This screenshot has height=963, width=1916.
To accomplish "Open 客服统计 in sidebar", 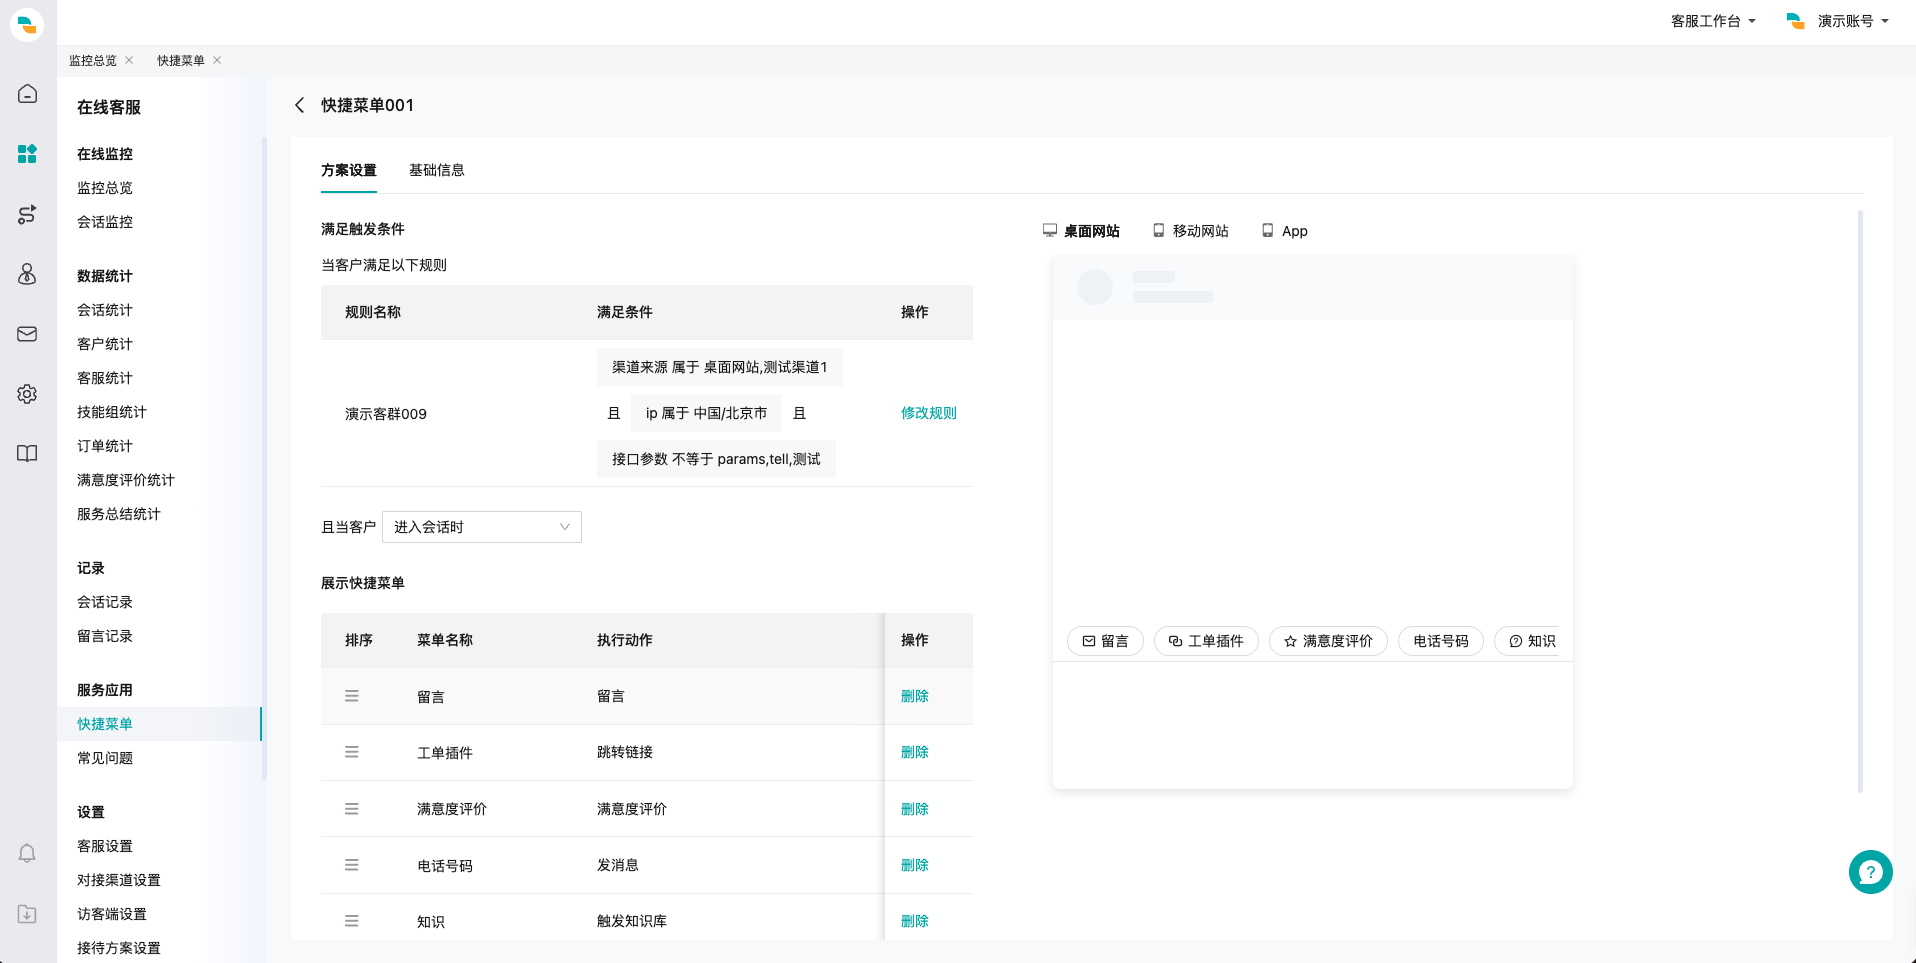I will click(105, 378).
